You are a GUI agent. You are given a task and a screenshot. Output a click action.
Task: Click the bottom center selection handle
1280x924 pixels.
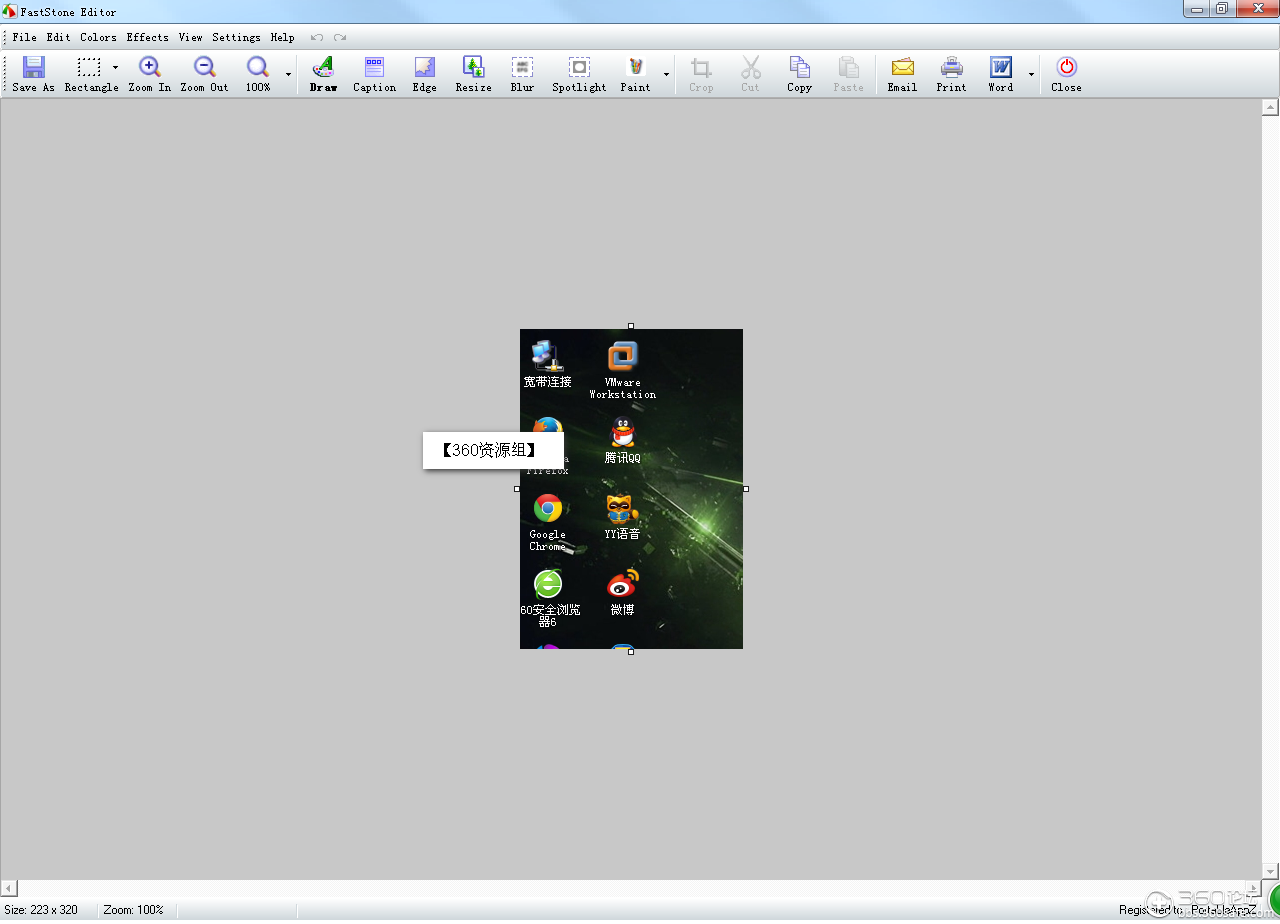click(631, 652)
